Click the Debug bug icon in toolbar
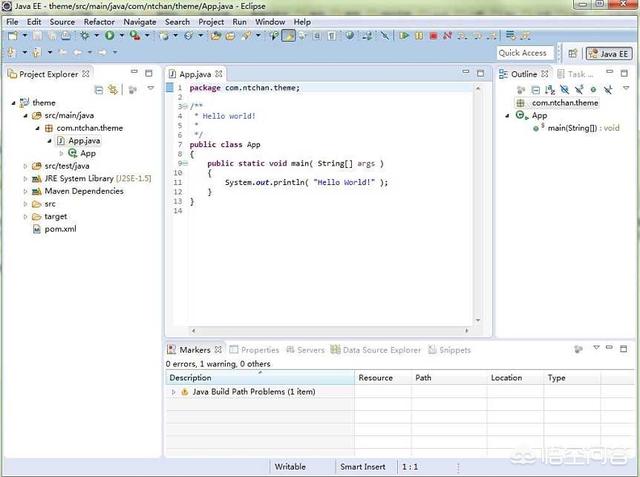The image size is (640, 477). click(x=84, y=36)
